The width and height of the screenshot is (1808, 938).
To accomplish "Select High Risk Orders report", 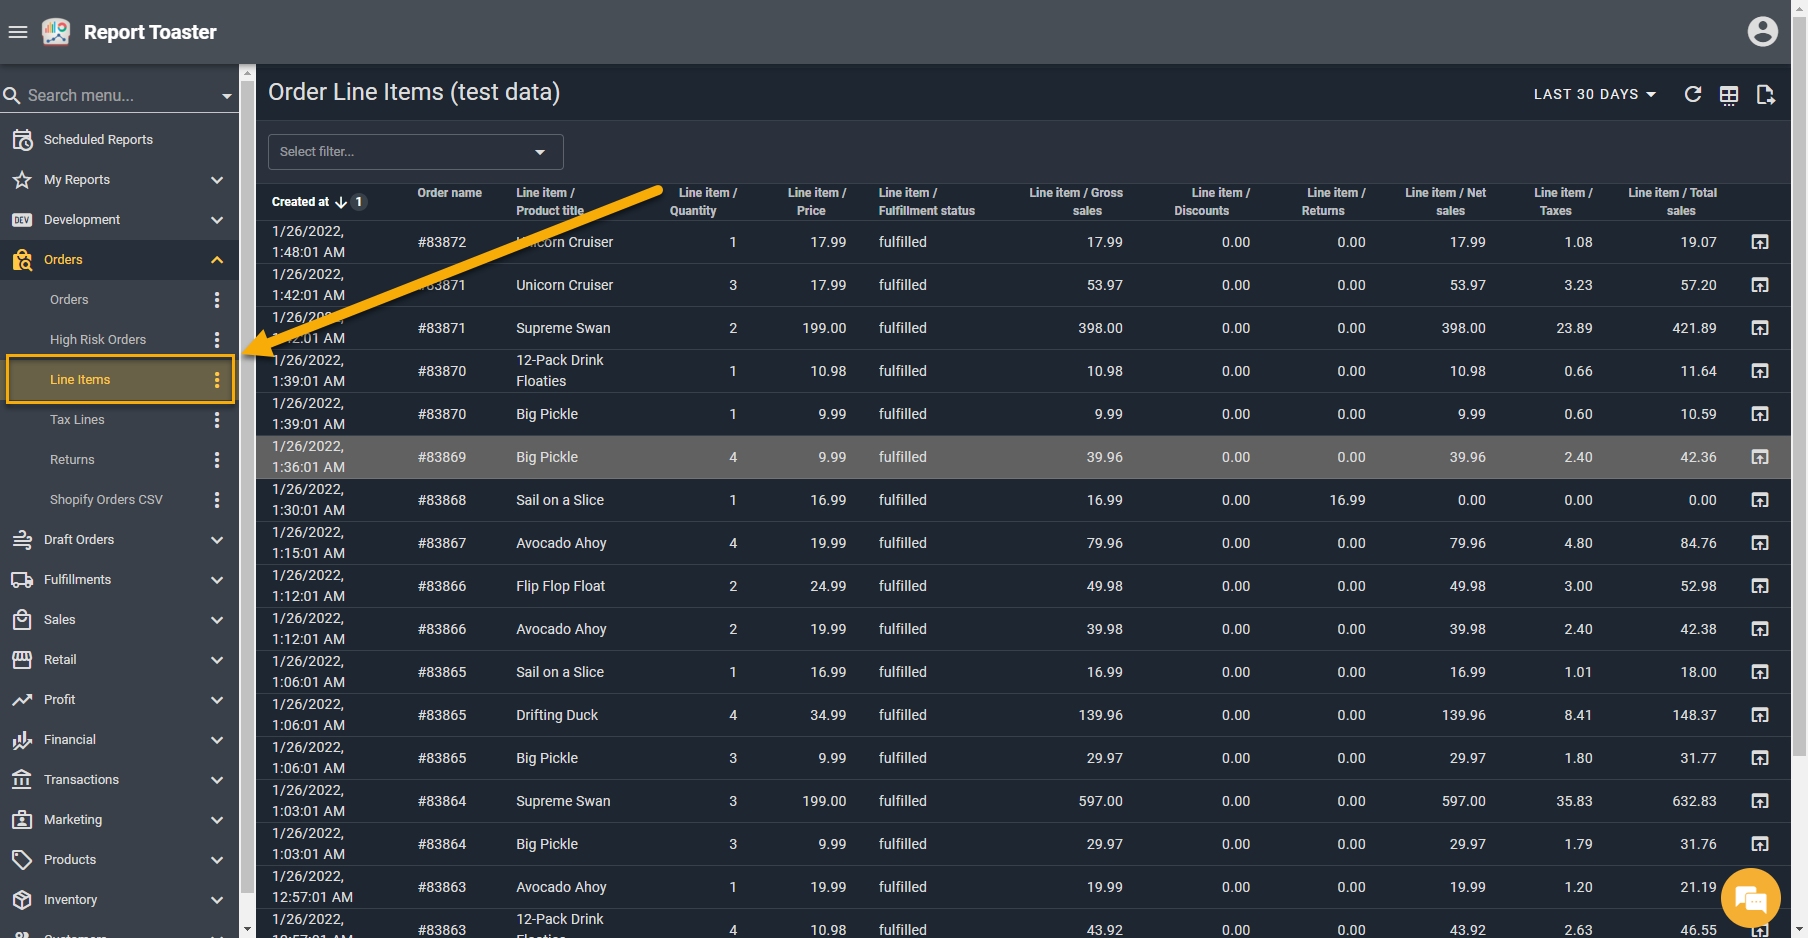I will 98,340.
